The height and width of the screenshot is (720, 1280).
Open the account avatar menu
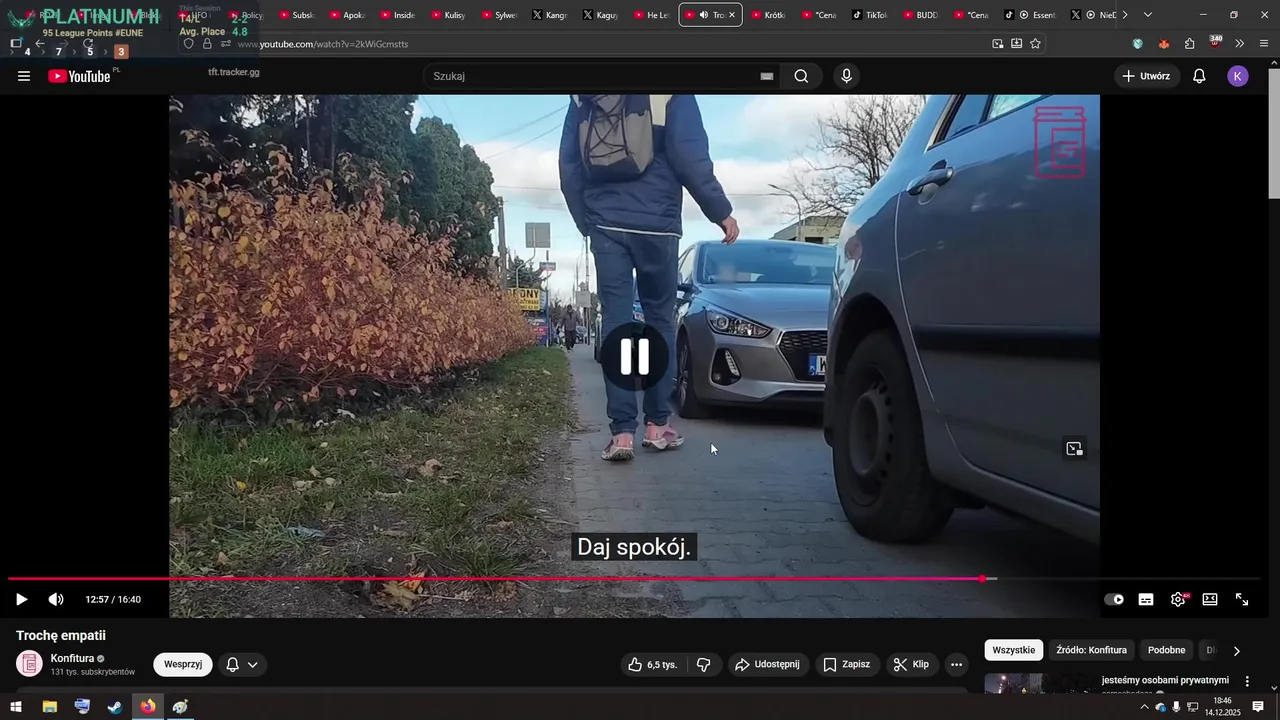[x=1238, y=76]
